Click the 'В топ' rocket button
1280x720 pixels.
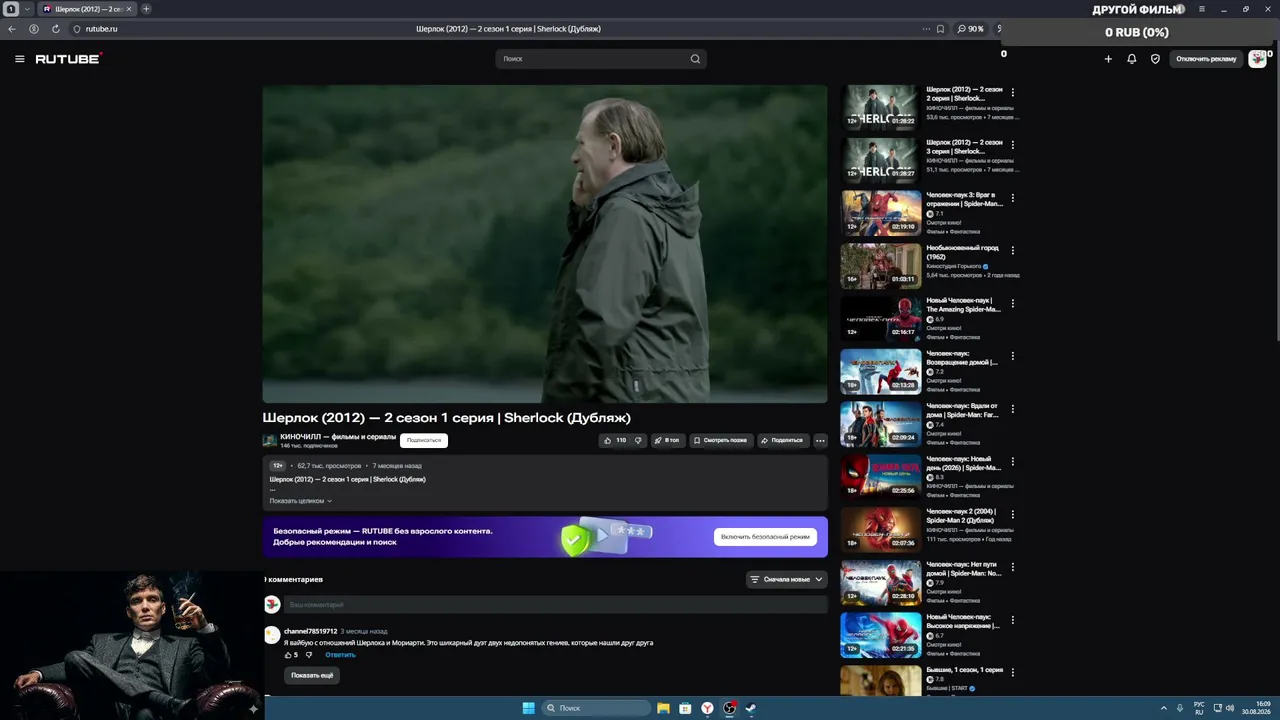(x=667, y=440)
